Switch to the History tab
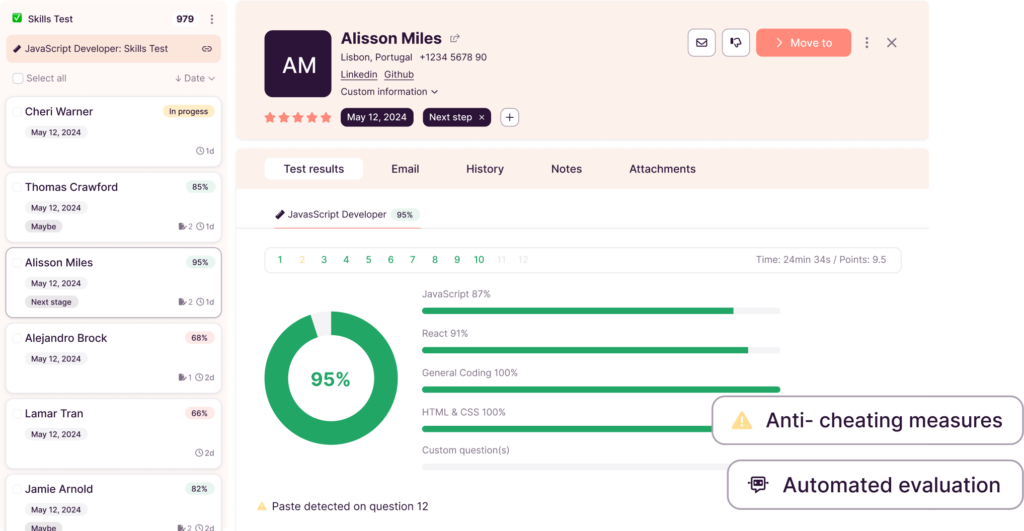 484,169
